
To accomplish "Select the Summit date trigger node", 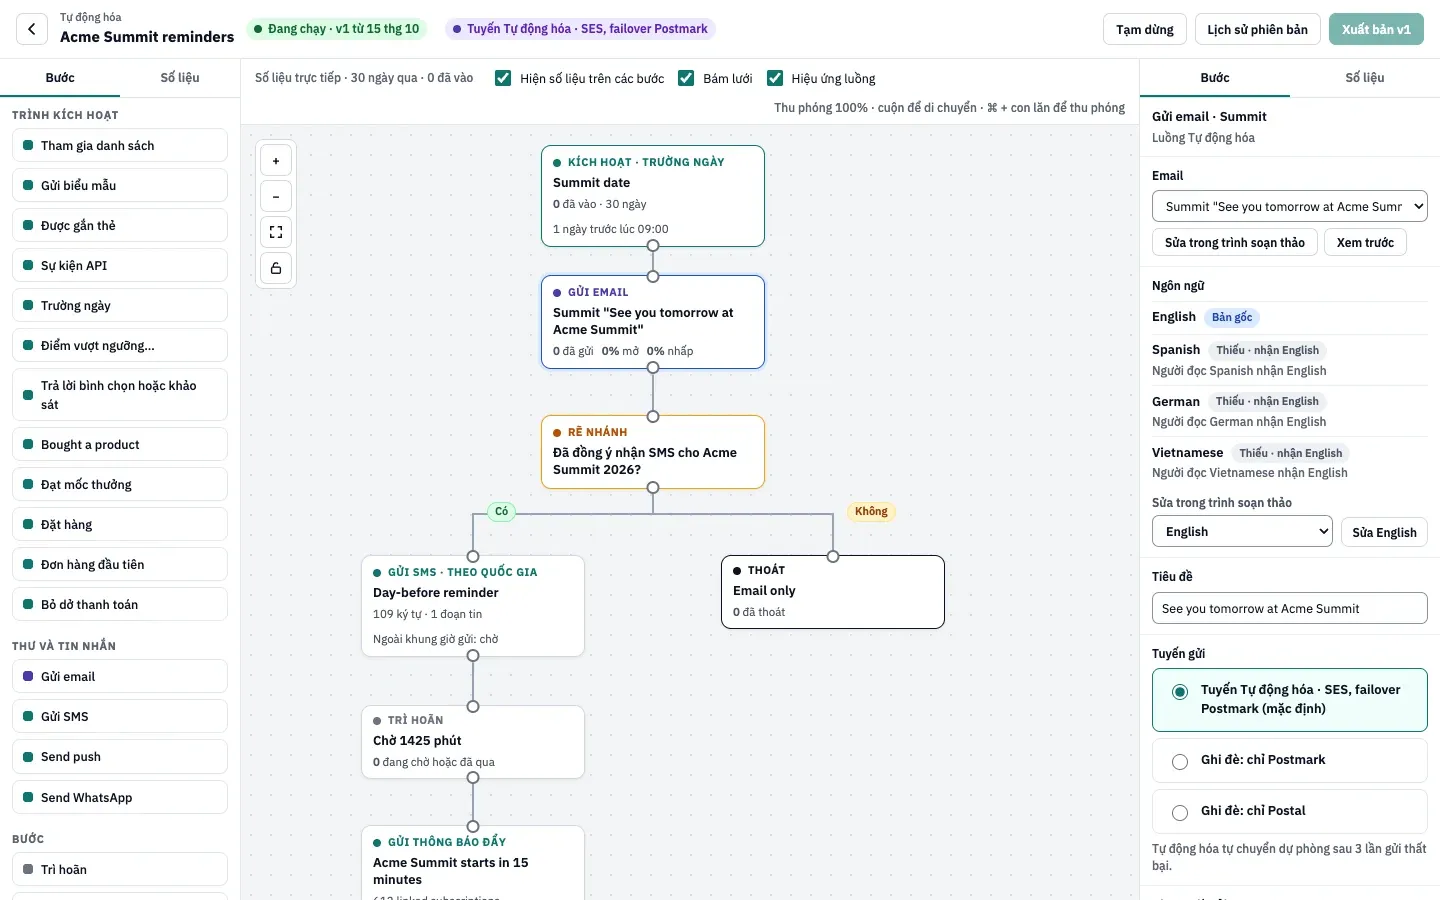I will (x=653, y=196).
